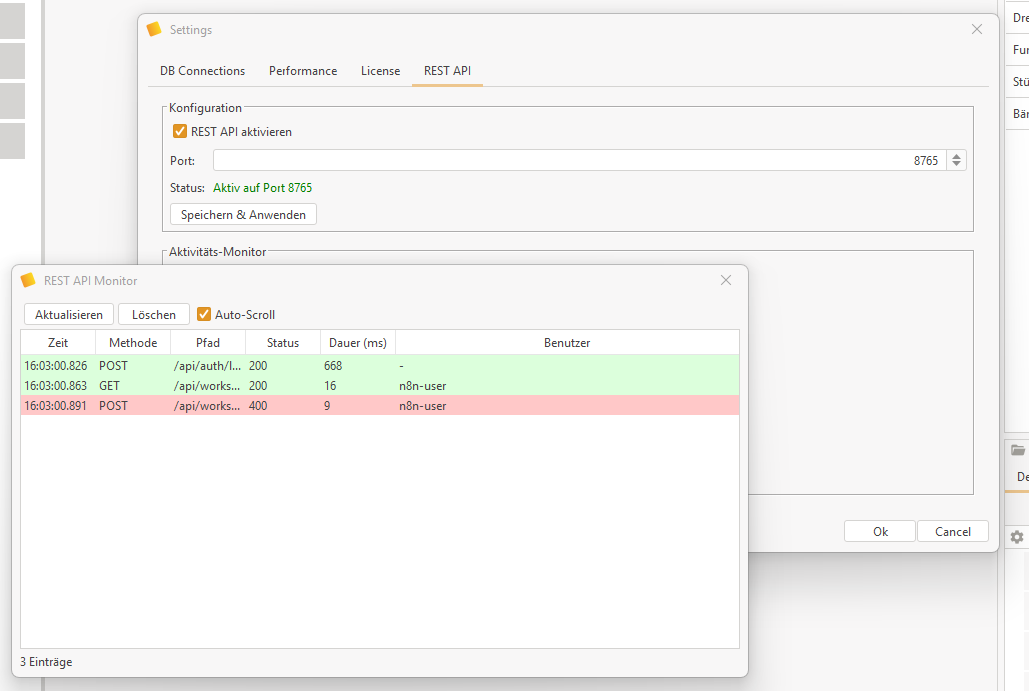
Task: Click status text Aktiv auf Port 8765
Action: point(262,188)
